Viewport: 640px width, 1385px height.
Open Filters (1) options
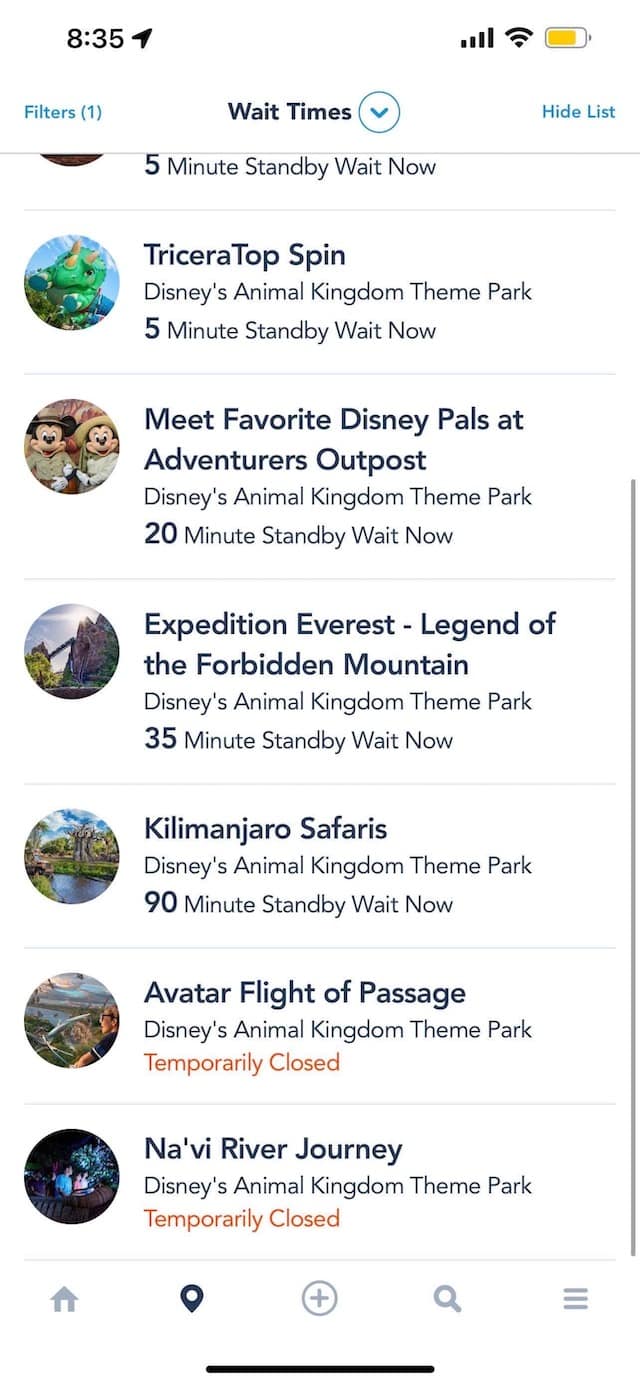coord(63,112)
